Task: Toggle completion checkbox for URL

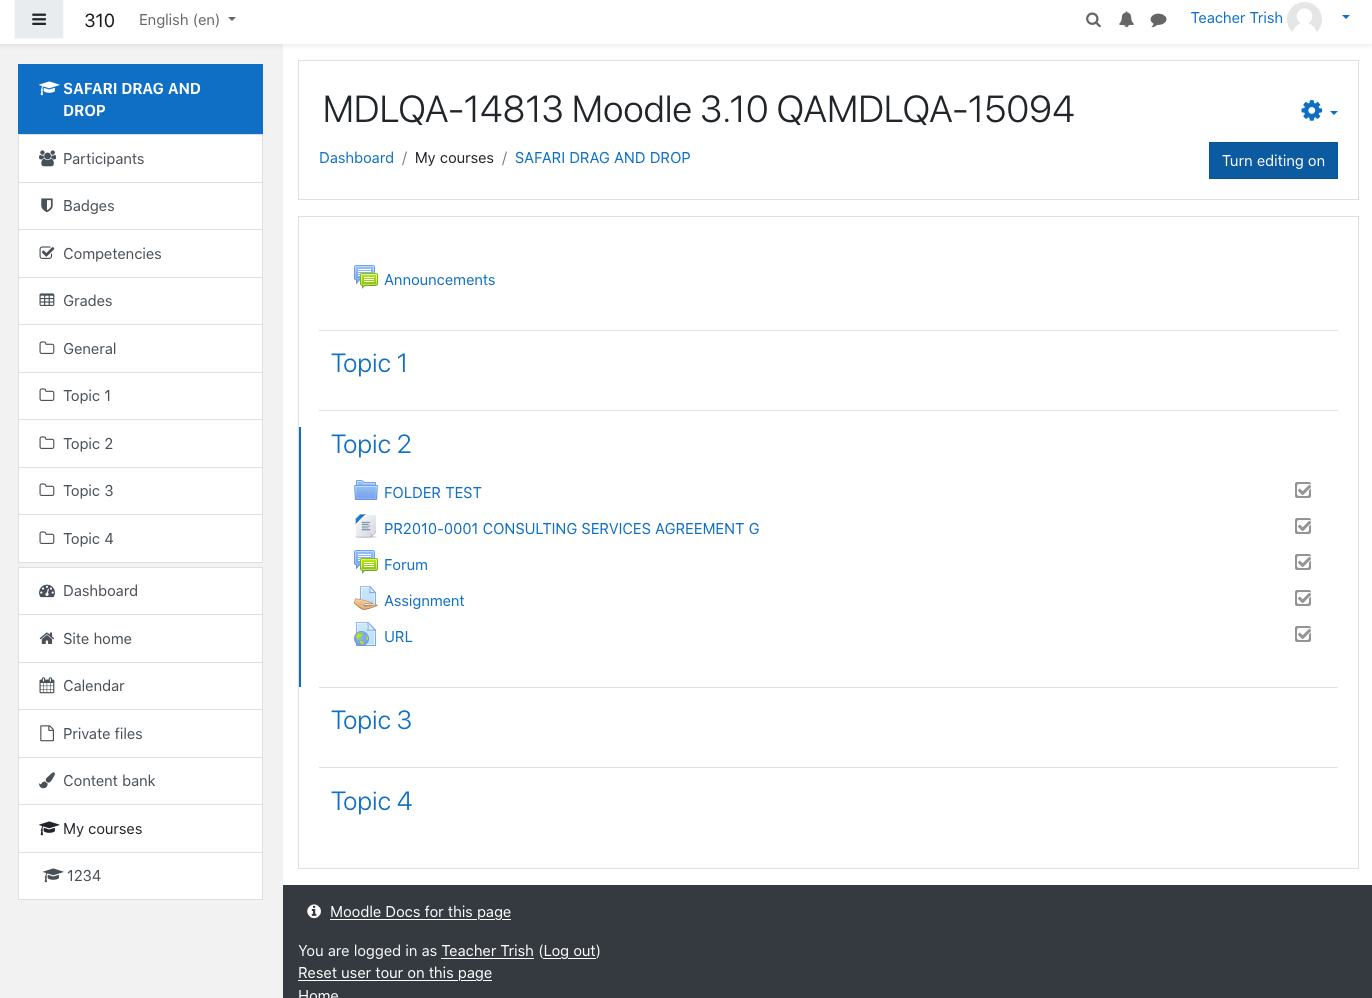Action: 1303,634
